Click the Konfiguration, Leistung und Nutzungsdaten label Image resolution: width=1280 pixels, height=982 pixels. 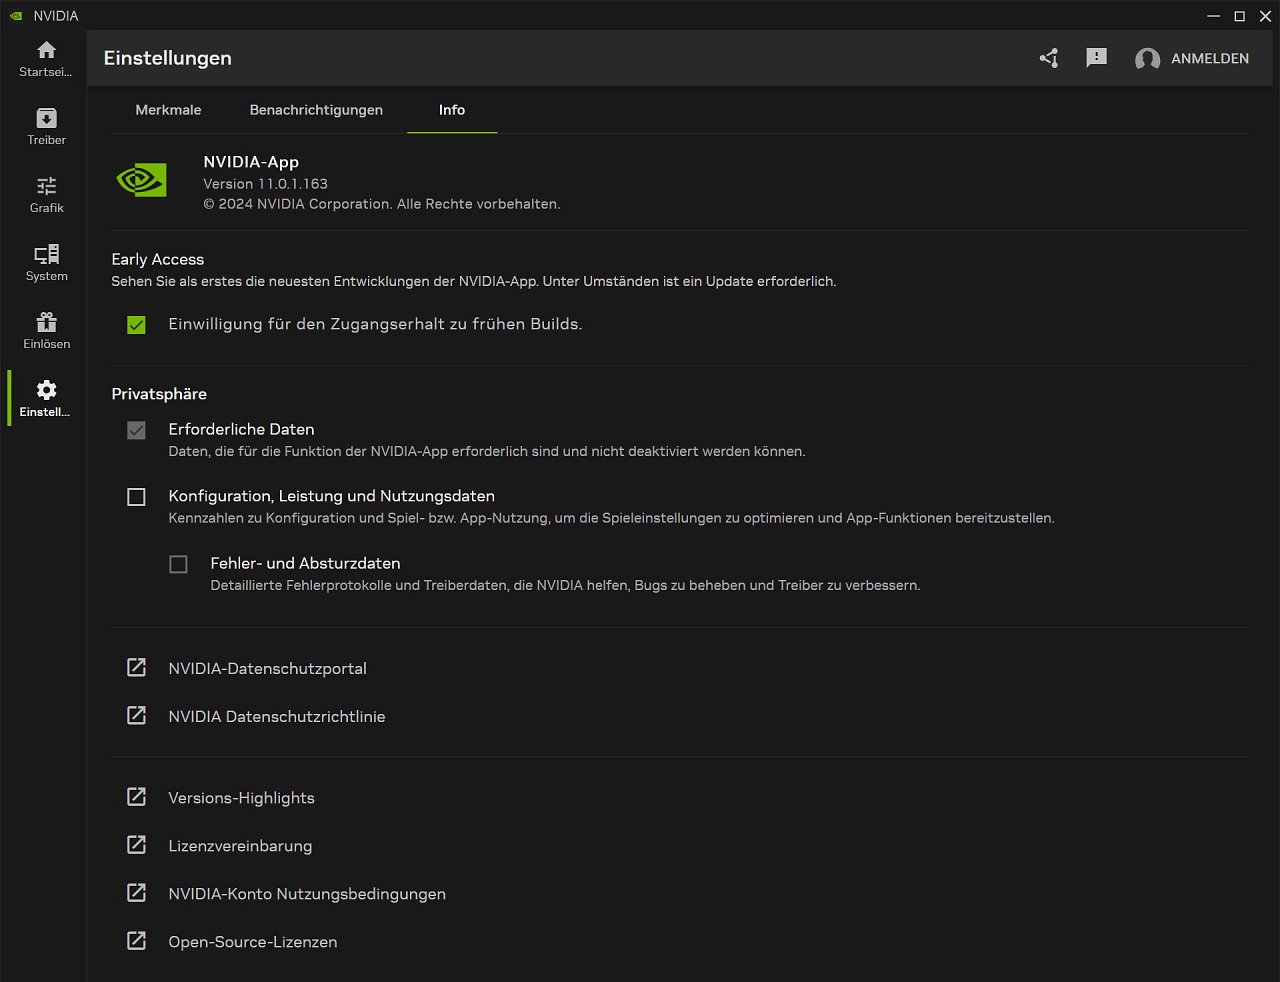click(x=331, y=496)
